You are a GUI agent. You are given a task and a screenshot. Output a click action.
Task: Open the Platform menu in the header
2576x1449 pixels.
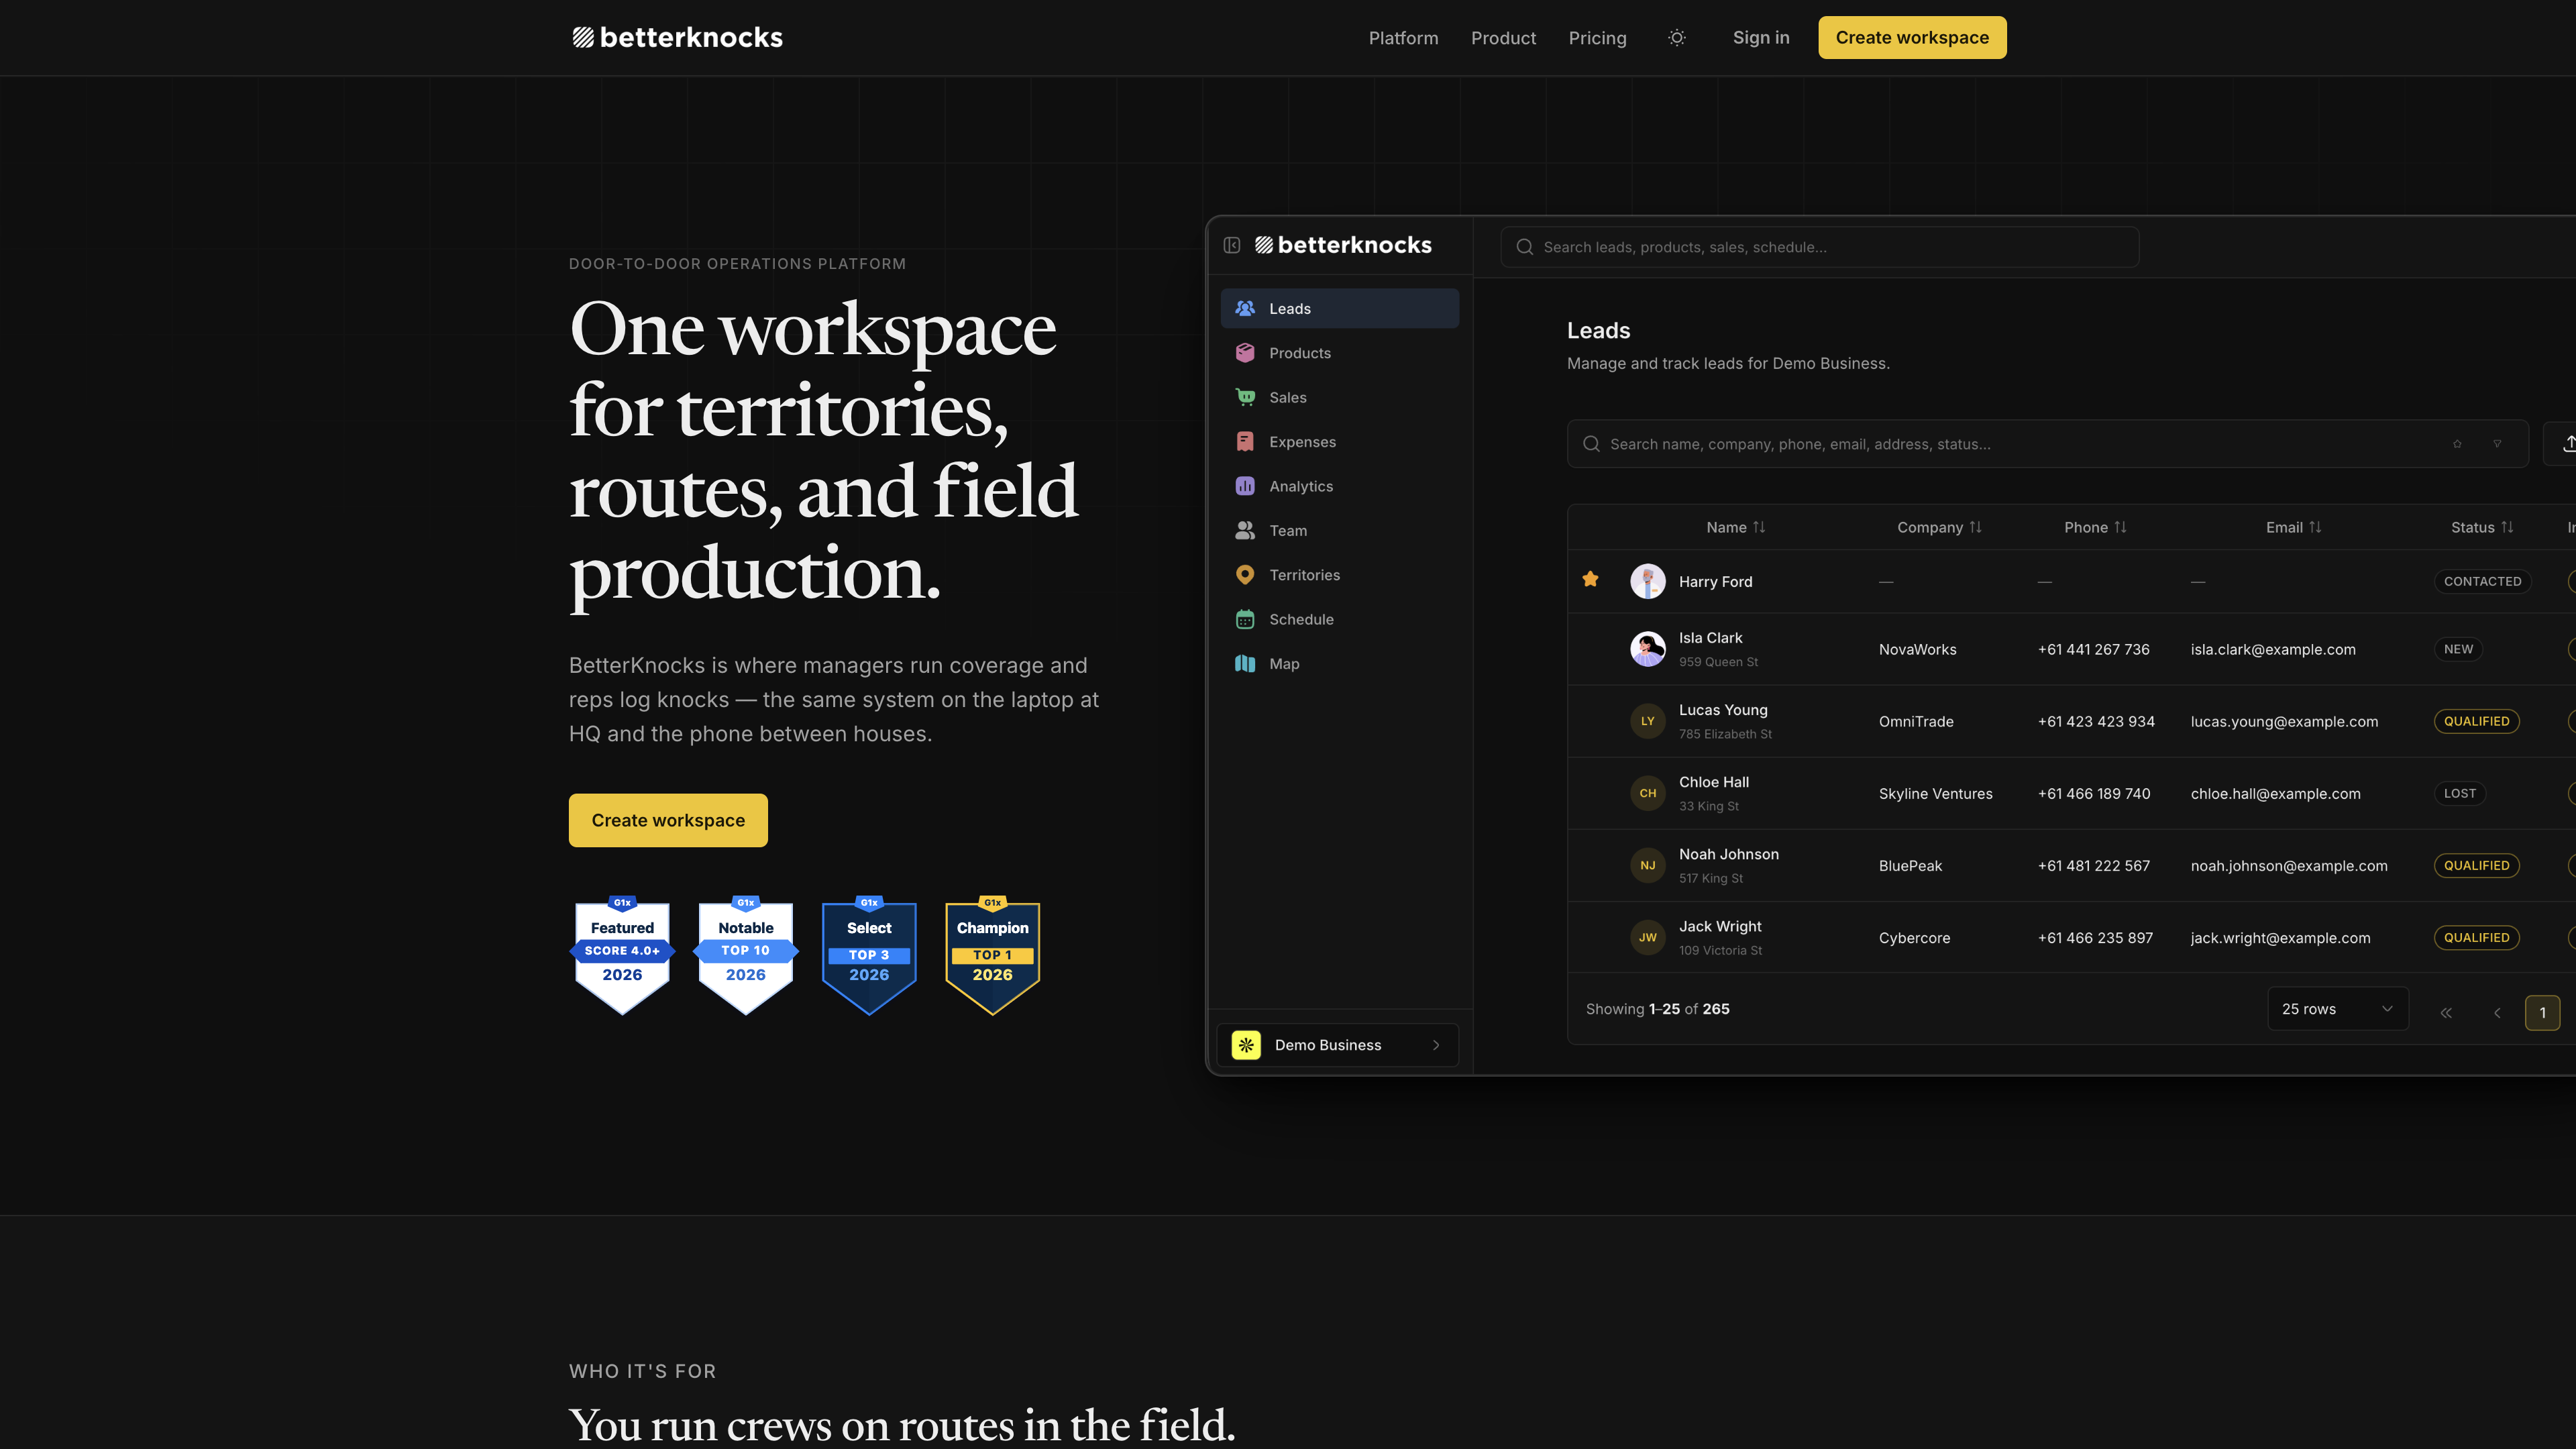click(x=1403, y=38)
